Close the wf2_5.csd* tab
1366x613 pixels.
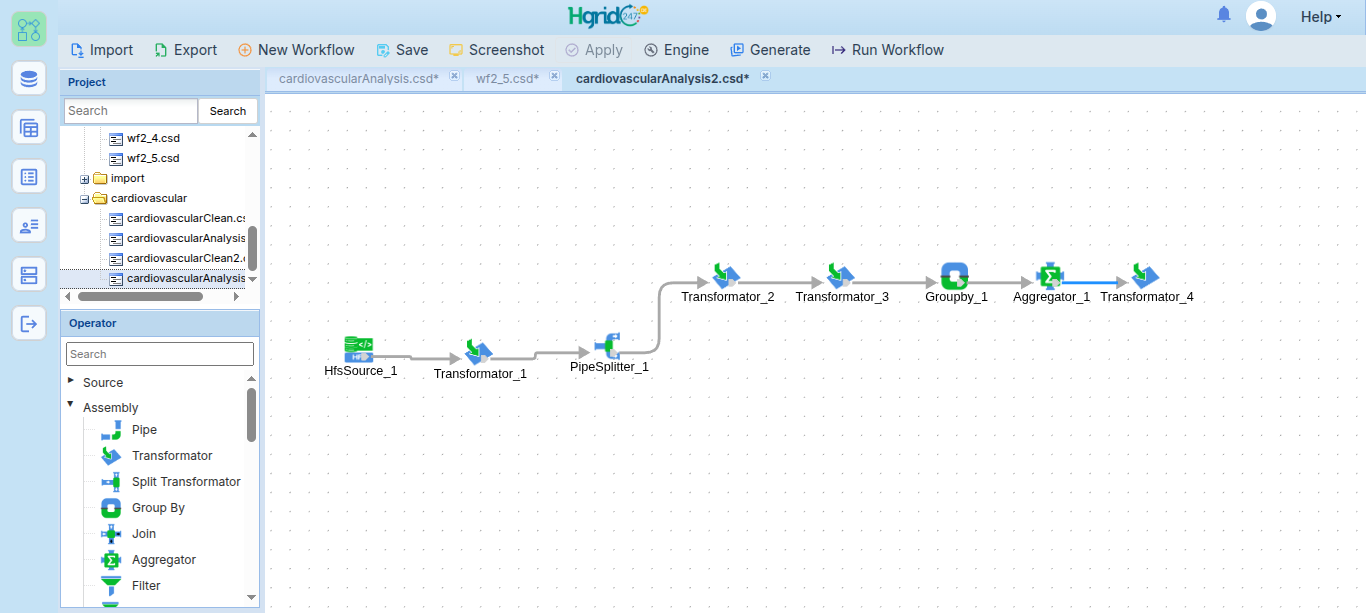553,76
